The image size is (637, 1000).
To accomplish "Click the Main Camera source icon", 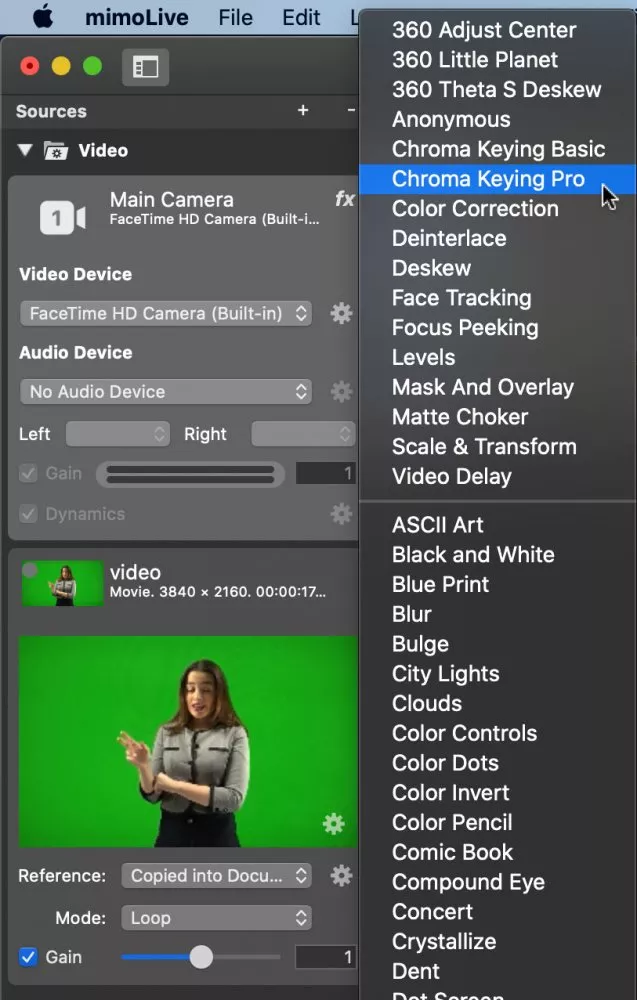I will click(62, 217).
